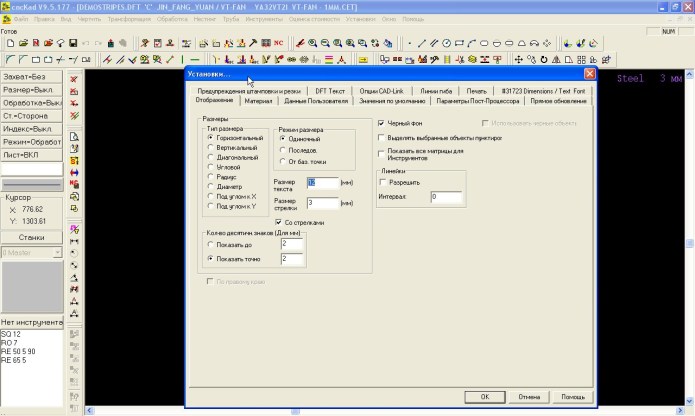
Task: Open Данные Пользователя tab
Action: [316, 101]
